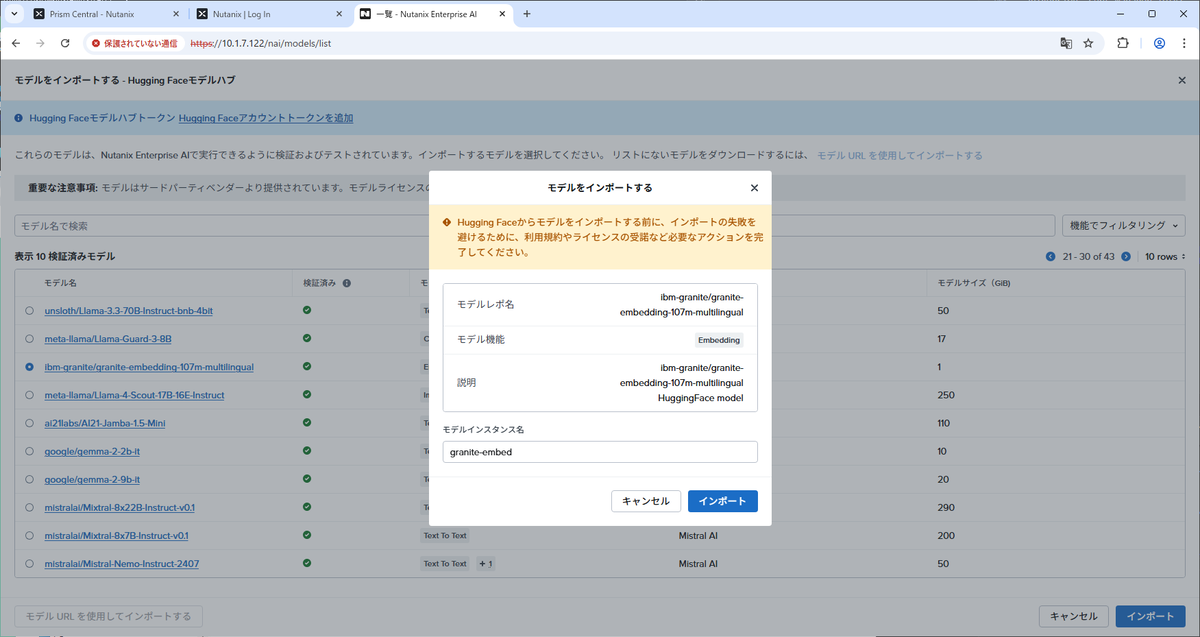The height and width of the screenshot is (637, 1200).
Task: Select radio for mistralai/Mixtral-8x7B-Instruct-v0.1
Action: pos(30,535)
